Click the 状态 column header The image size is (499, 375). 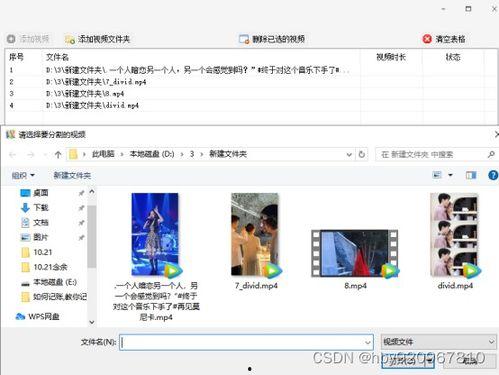point(453,57)
